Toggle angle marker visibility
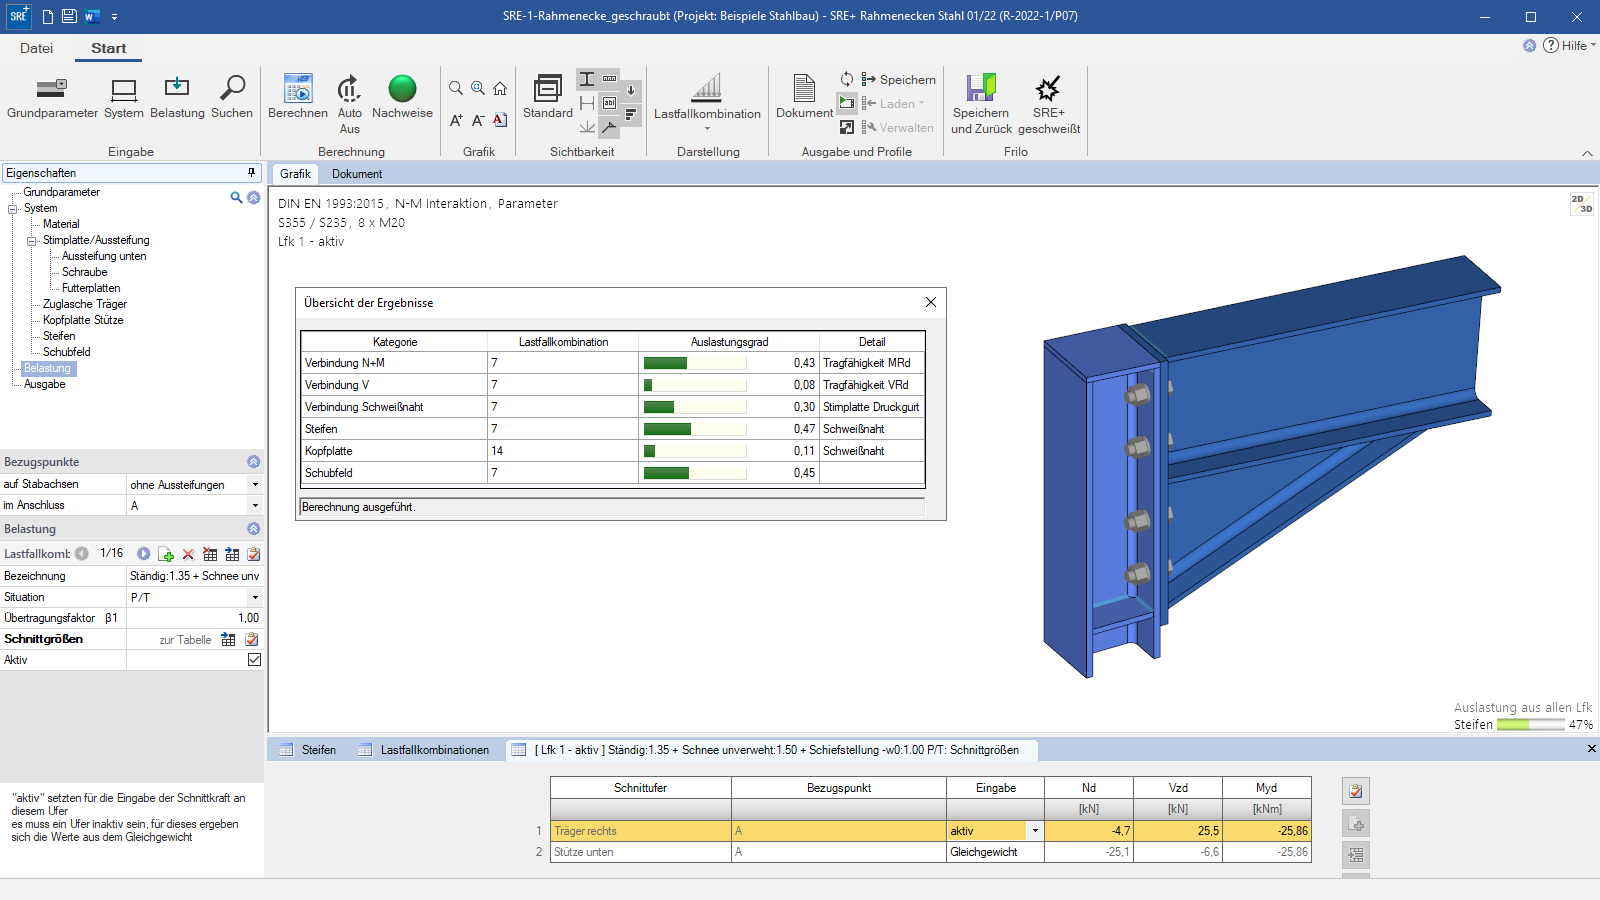Screen dimensions: 1600x900 pyautogui.click(x=609, y=127)
